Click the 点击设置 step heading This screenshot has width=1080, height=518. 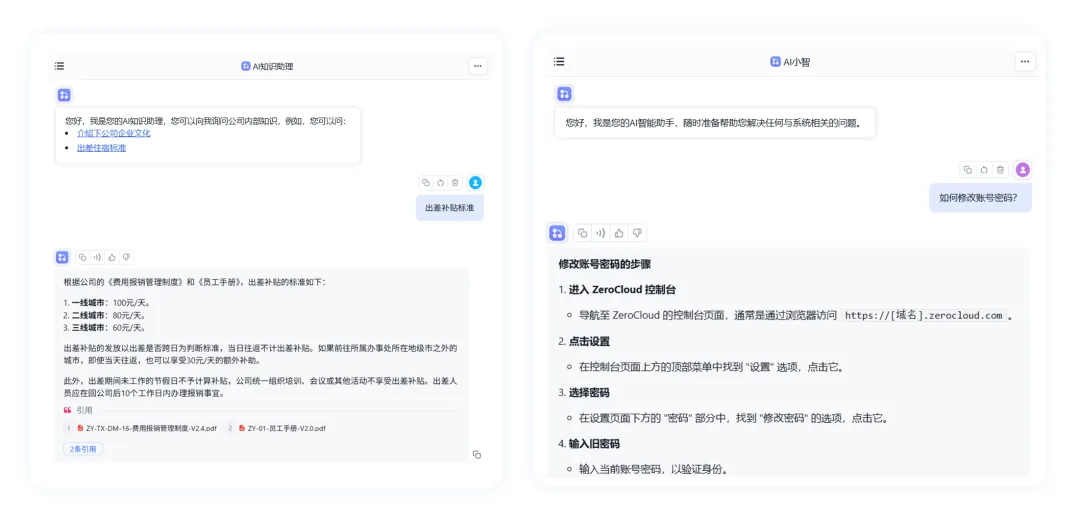pos(584,341)
